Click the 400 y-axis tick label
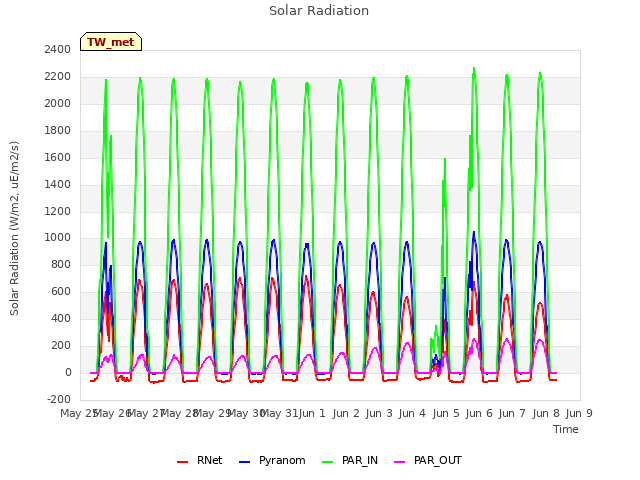The image size is (640, 480). (61, 318)
